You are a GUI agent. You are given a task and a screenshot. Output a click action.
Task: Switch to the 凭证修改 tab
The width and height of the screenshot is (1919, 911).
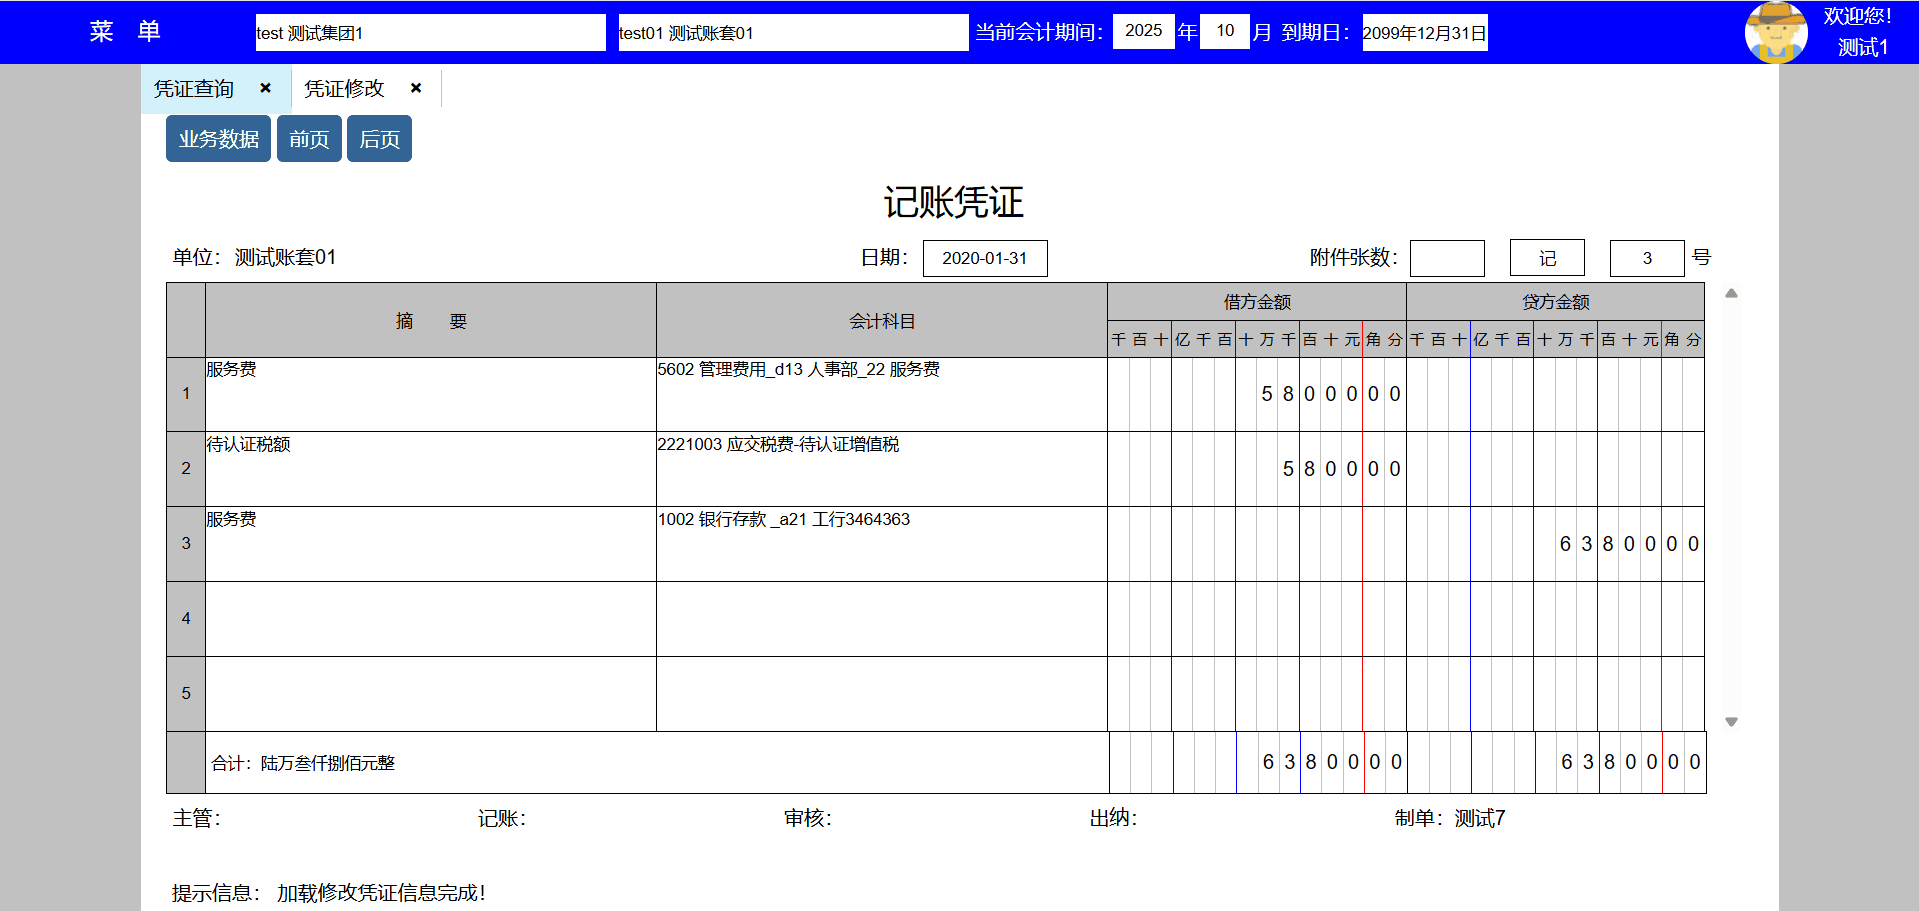(344, 89)
